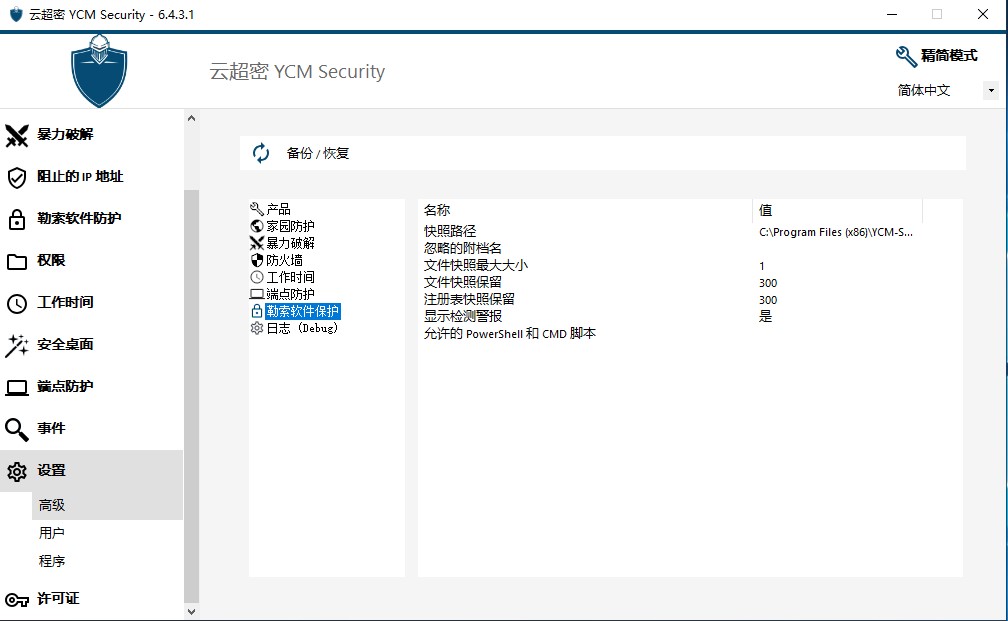This screenshot has height=621, width=1008.
Task: Select the 防火墙 tree item
Action: click(284, 260)
